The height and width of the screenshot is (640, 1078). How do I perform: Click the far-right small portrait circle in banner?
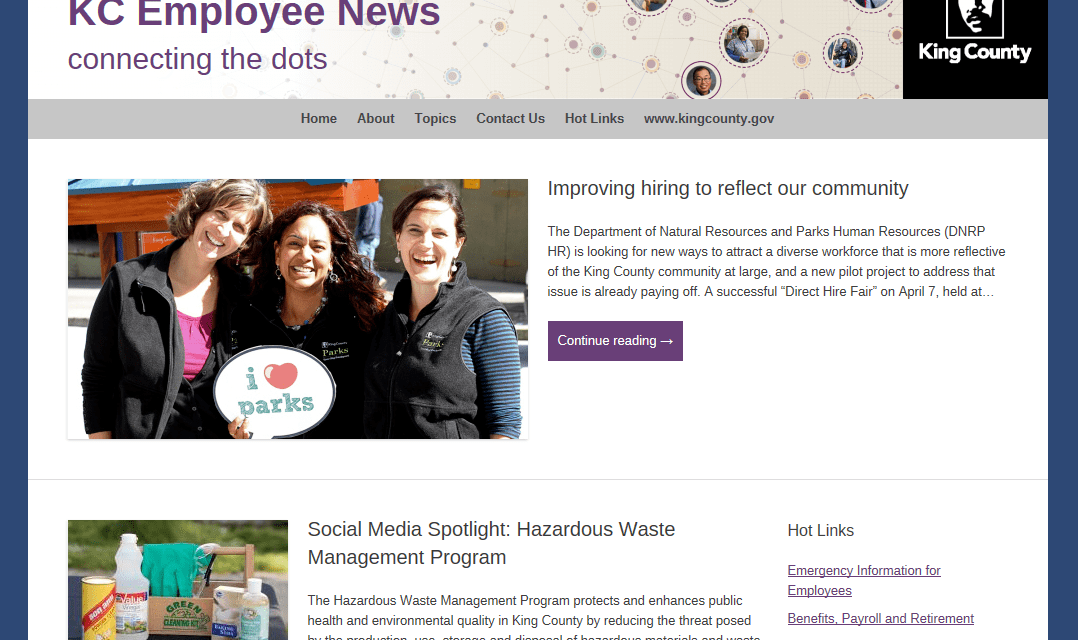coord(843,52)
